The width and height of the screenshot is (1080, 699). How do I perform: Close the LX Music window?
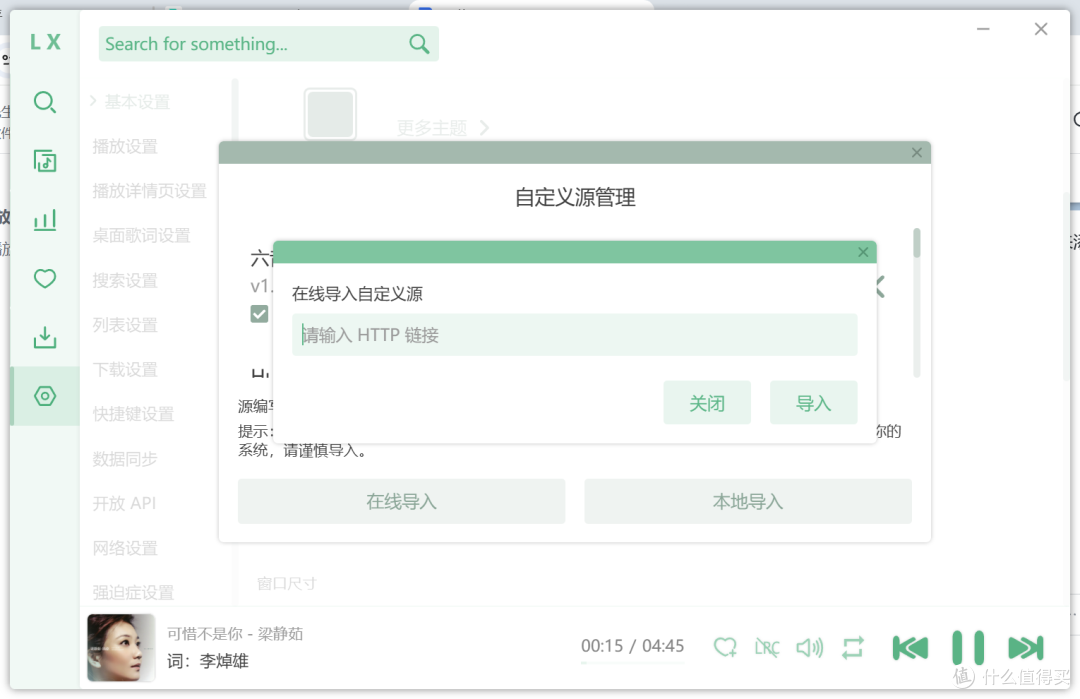click(1041, 29)
